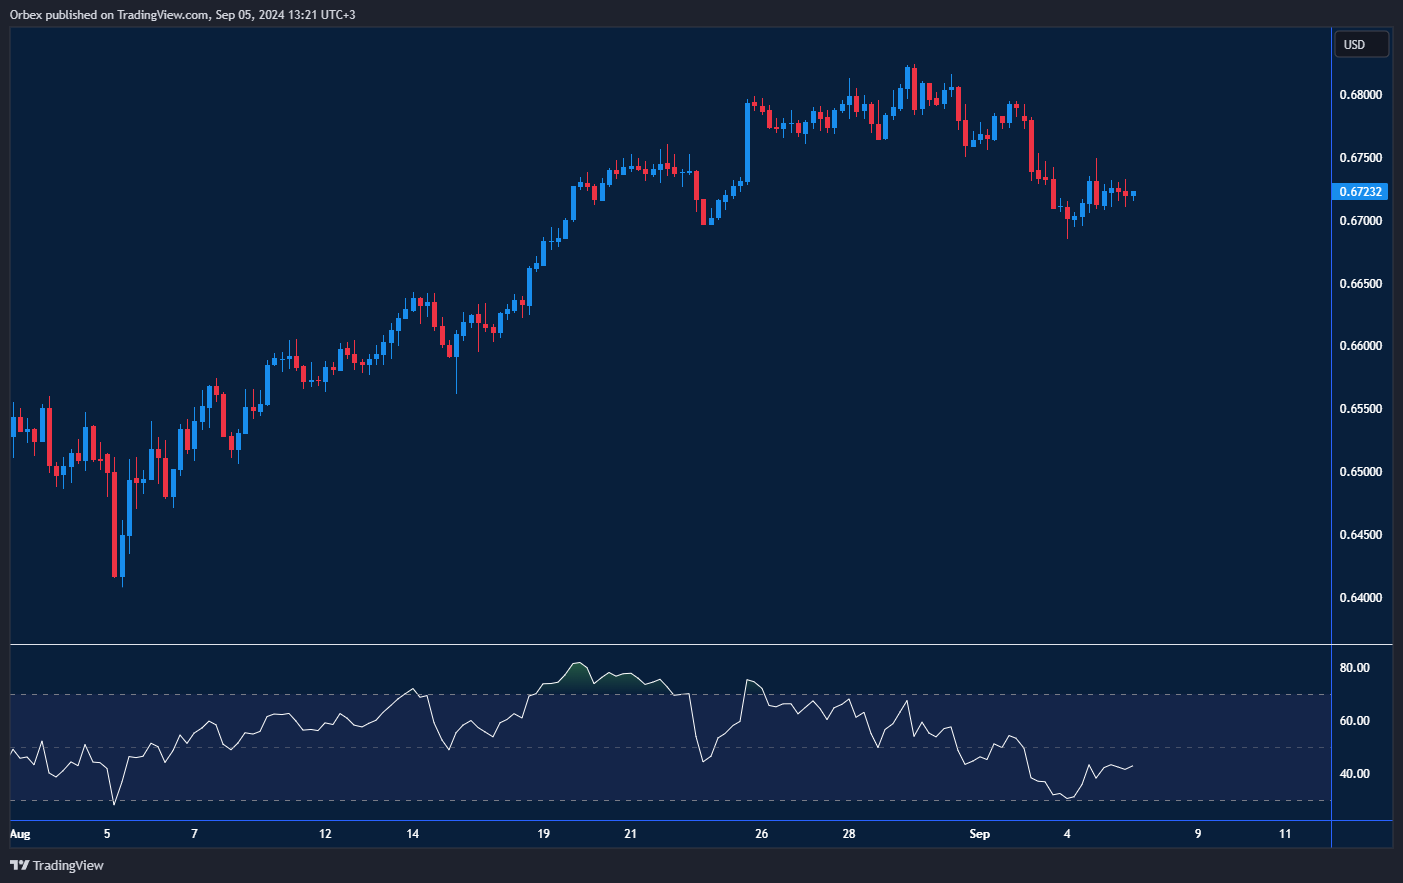Click the Sep label on the time axis
This screenshot has height=883, width=1403.
click(x=979, y=834)
